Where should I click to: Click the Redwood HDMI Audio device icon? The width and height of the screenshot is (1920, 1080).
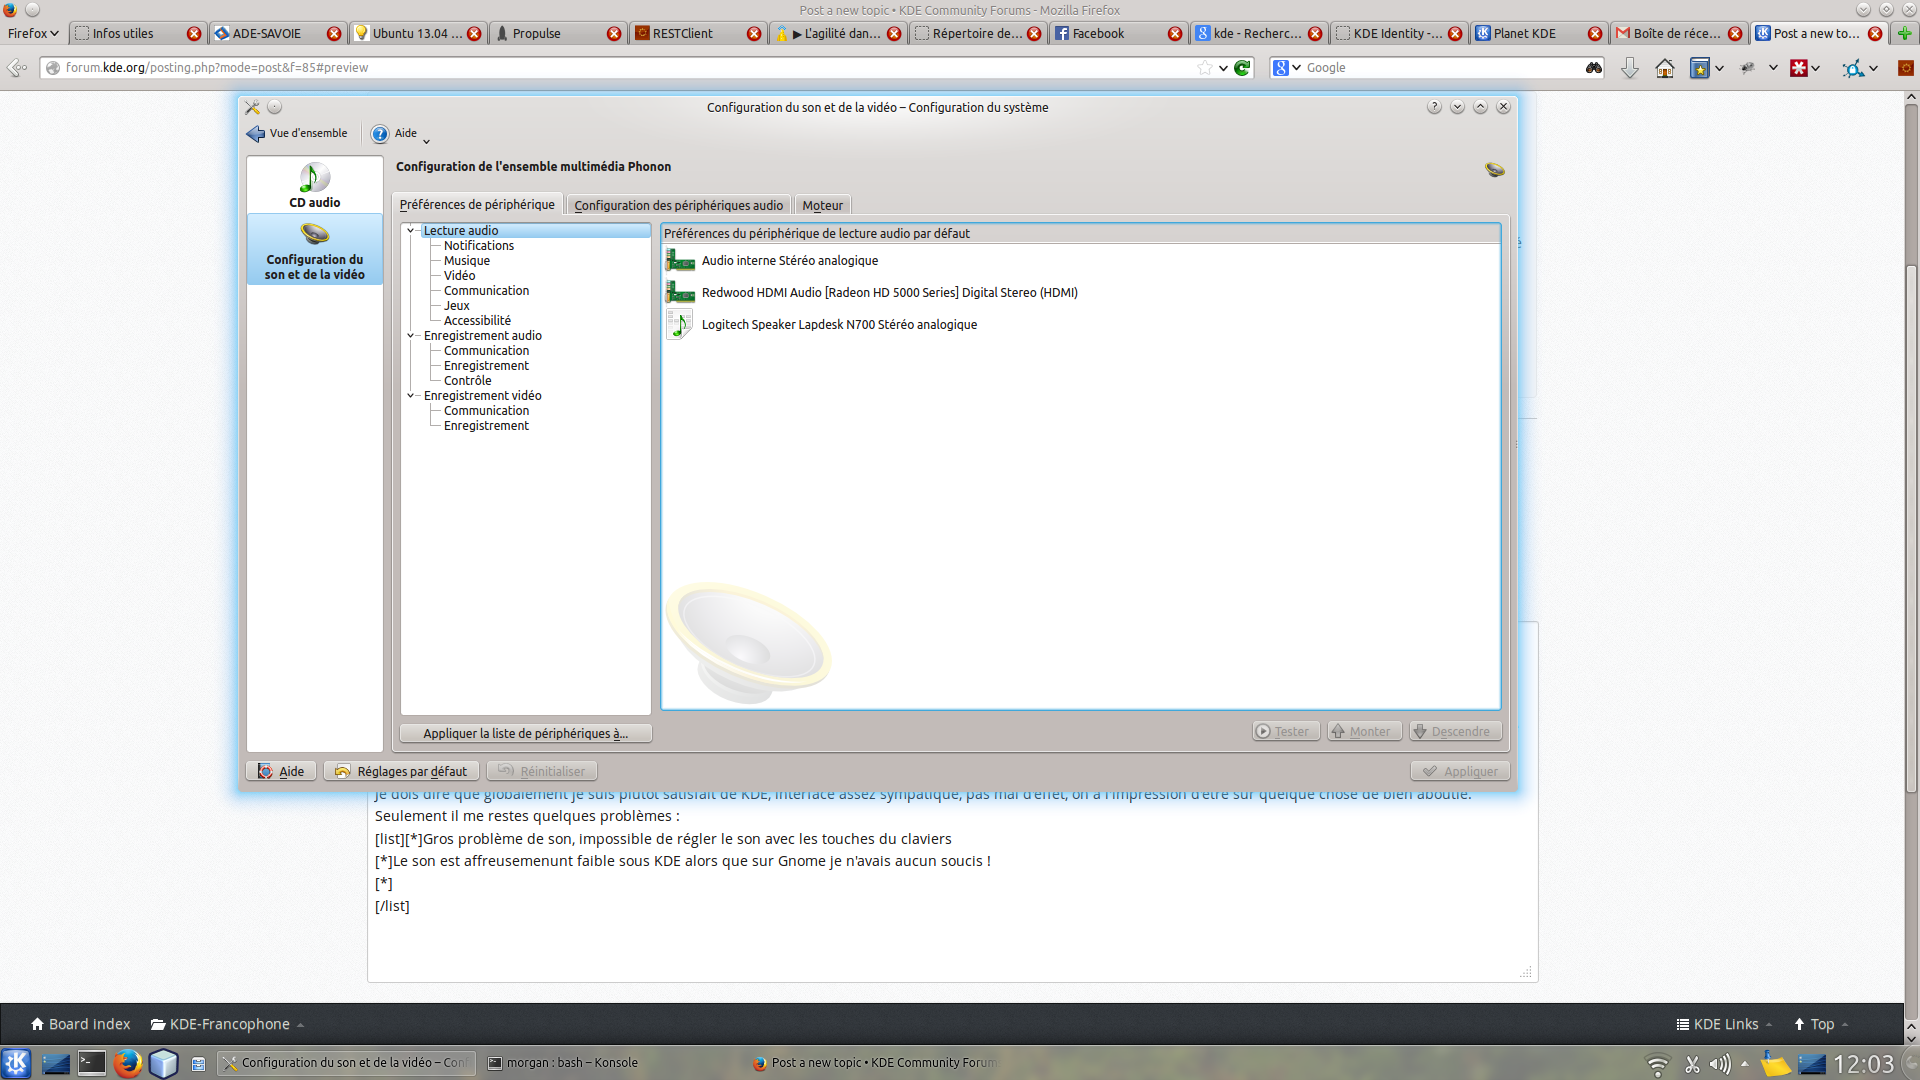coord(680,292)
